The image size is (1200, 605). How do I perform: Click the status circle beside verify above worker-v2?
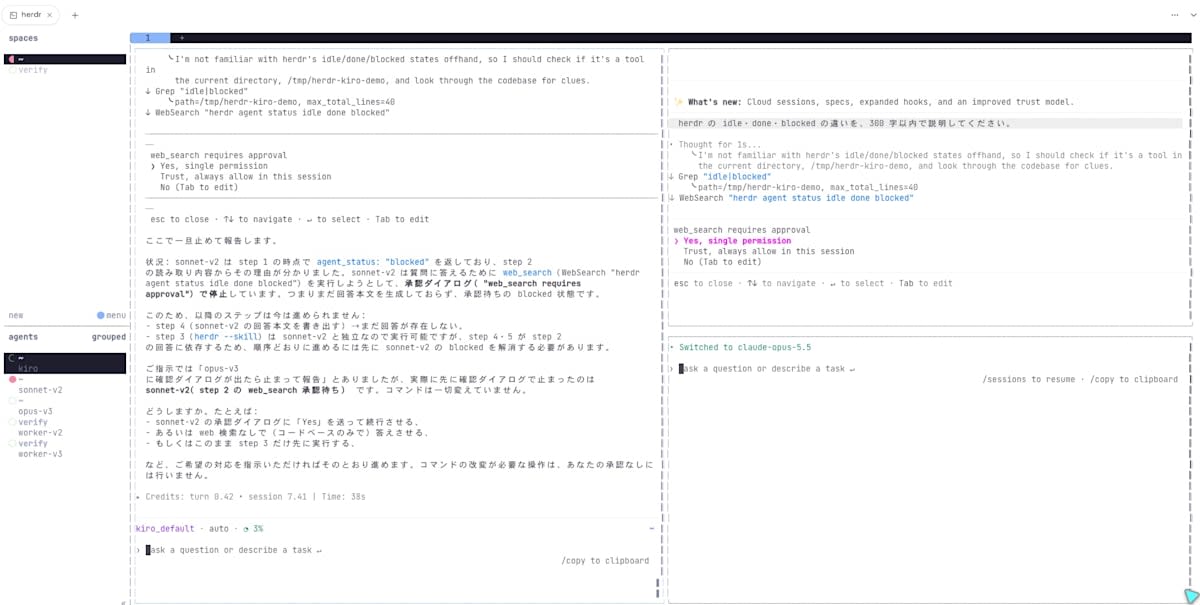[12, 422]
